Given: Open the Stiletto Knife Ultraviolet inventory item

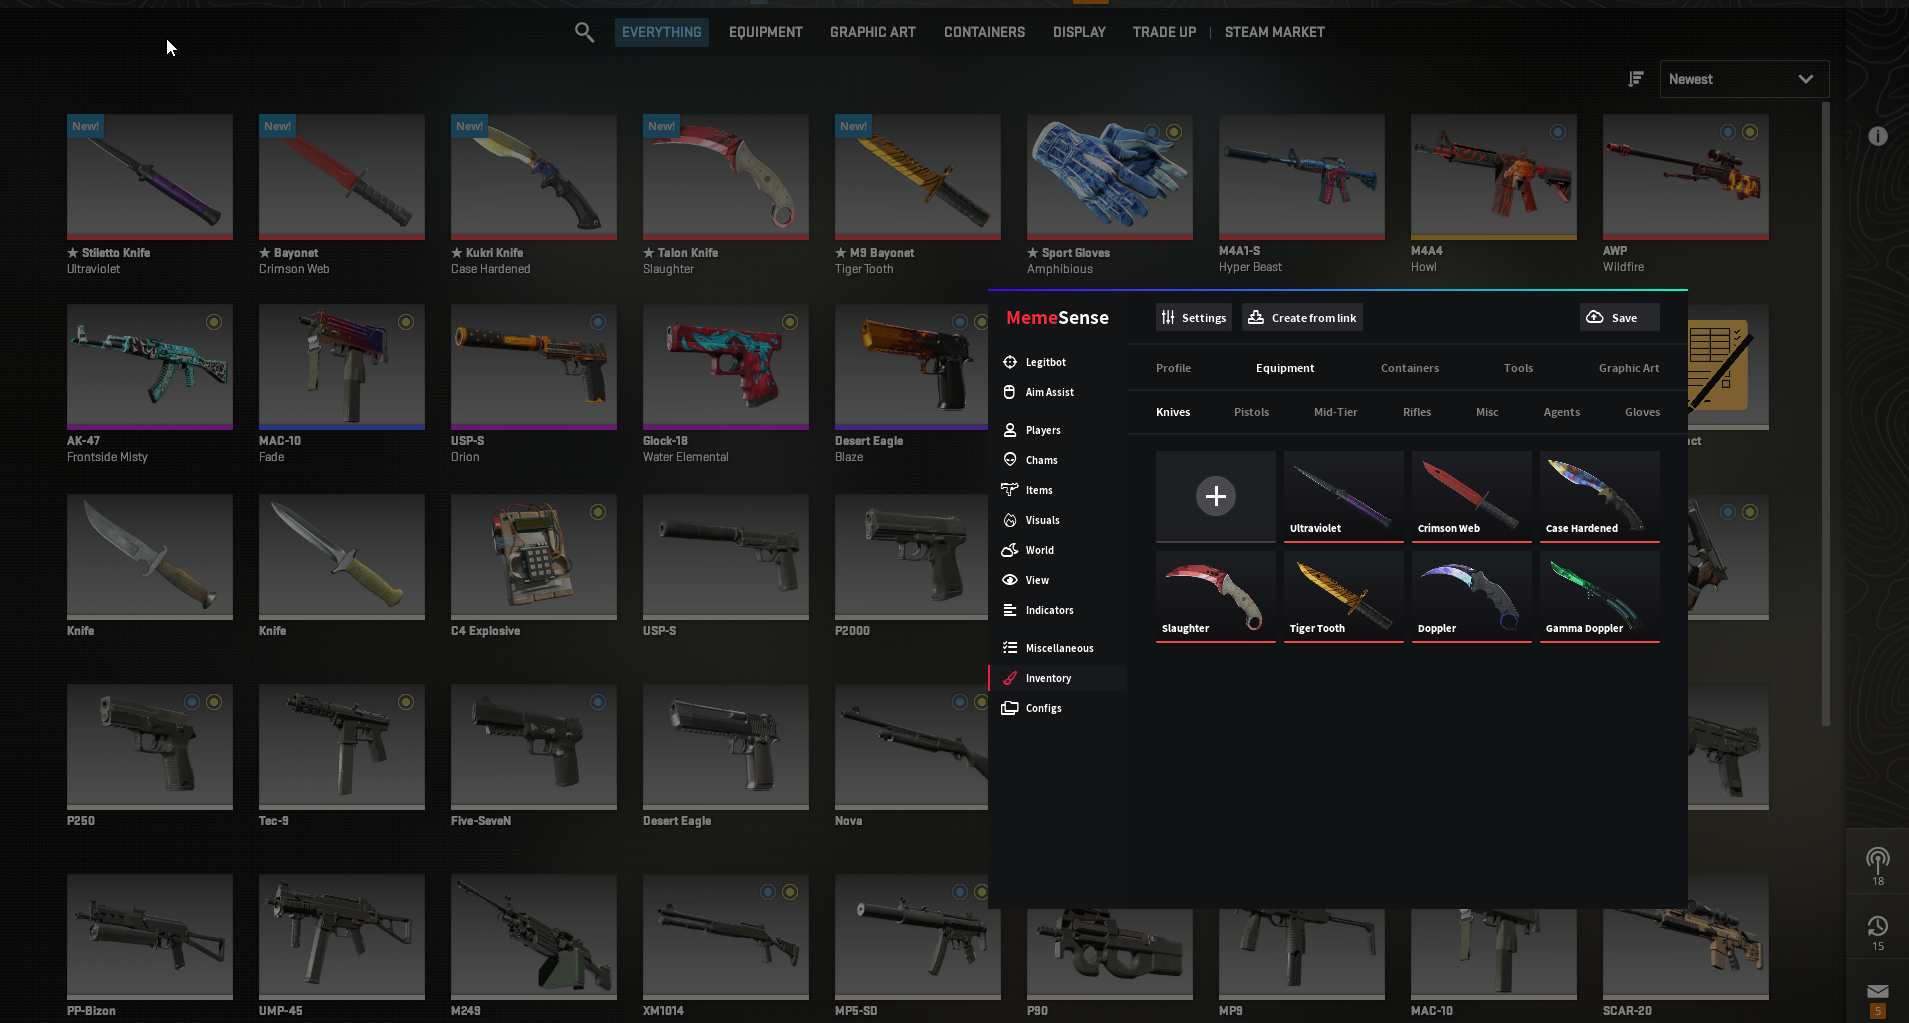Looking at the screenshot, I should (x=150, y=177).
